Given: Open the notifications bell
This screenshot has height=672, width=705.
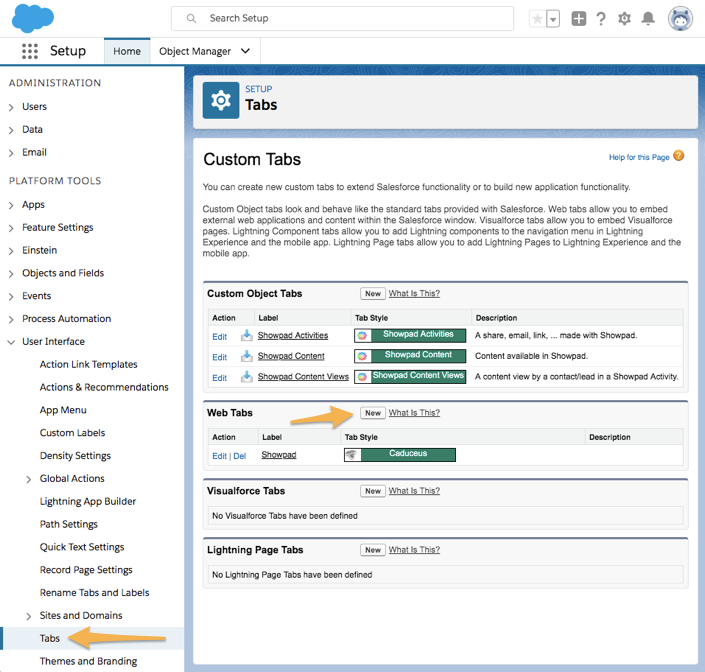Looking at the screenshot, I should click(x=648, y=18).
